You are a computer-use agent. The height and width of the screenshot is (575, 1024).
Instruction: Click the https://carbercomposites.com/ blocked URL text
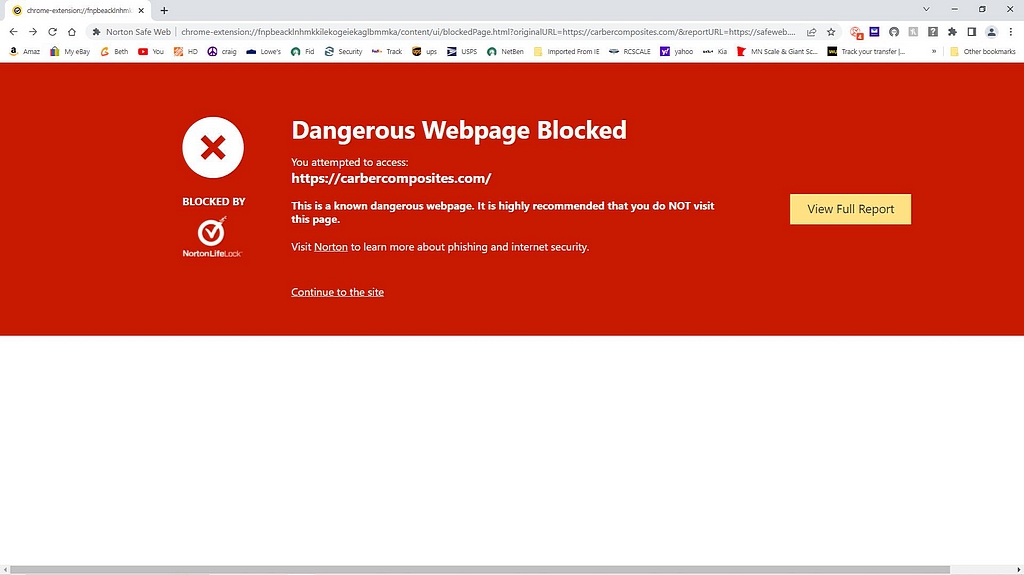pyautogui.click(x=391, y=178)
